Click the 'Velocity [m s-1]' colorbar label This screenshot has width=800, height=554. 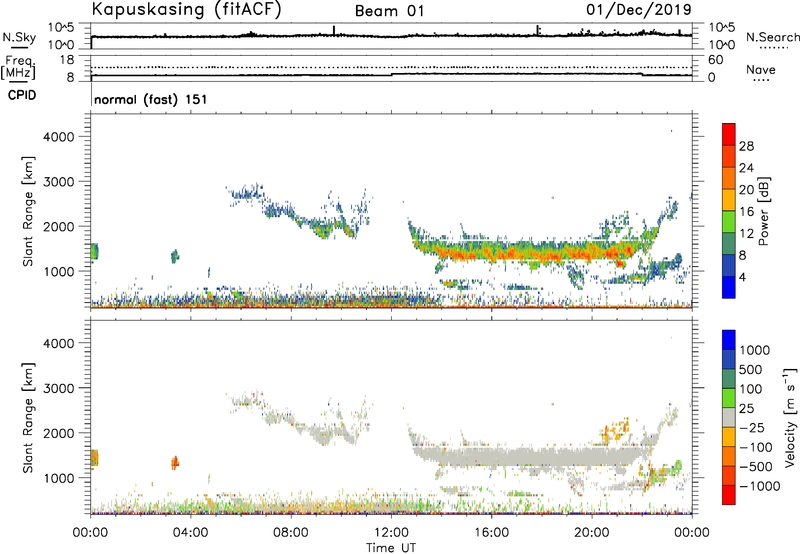point(790,417)
